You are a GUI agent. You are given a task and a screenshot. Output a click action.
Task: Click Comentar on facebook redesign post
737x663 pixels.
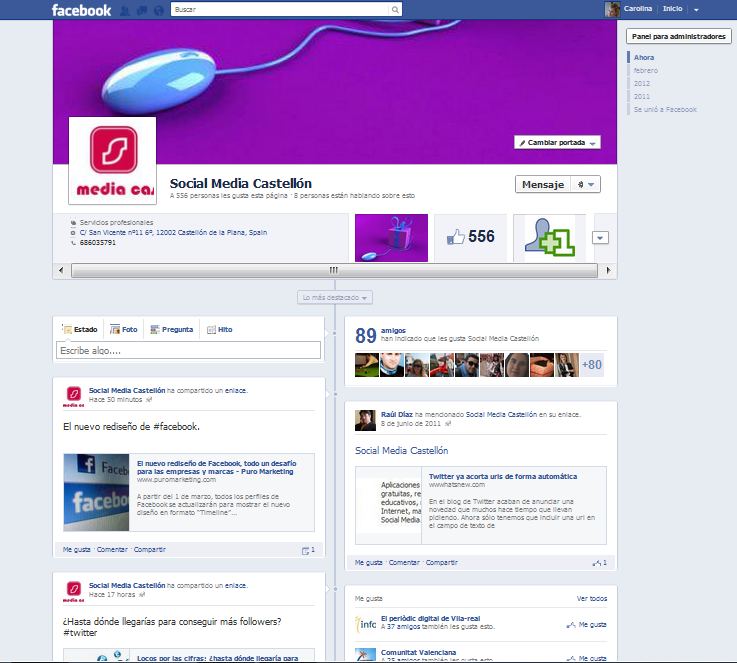click(112, 549)
